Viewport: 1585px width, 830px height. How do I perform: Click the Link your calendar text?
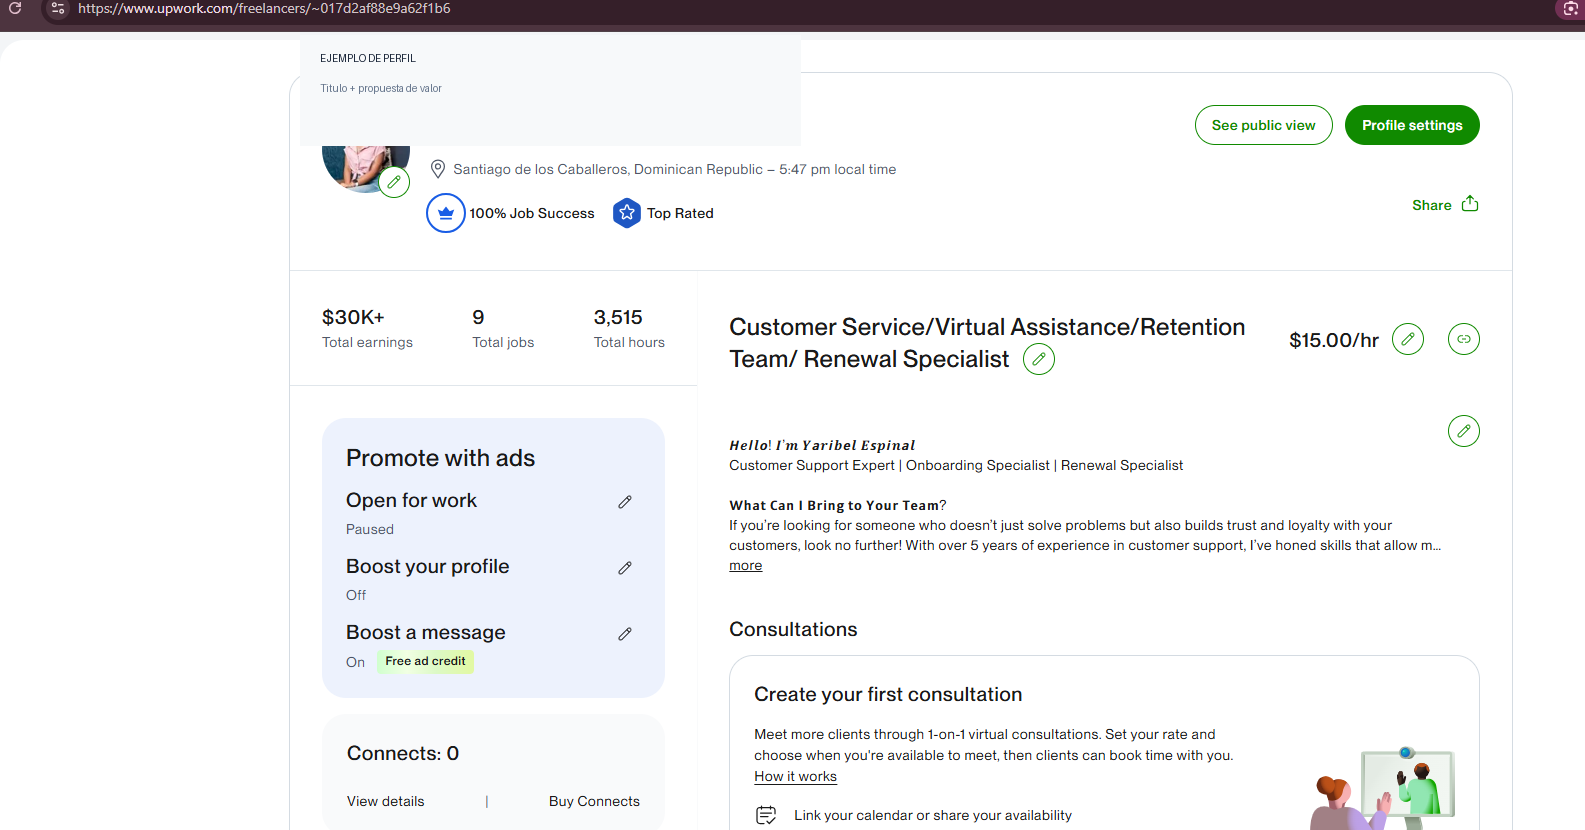coord(933,815)
